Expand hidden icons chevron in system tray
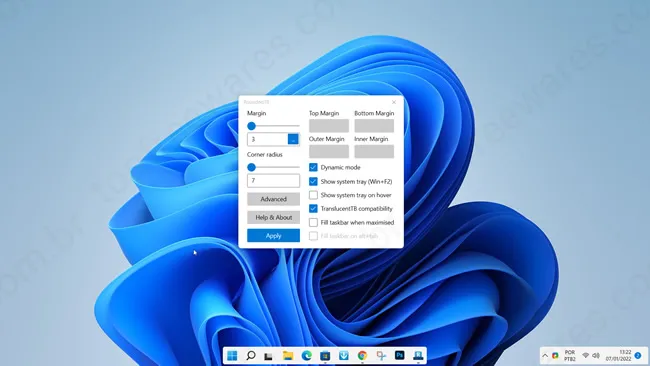Image resolution: width=650 pixels, height=366 pixels. (x=545, y=356)
